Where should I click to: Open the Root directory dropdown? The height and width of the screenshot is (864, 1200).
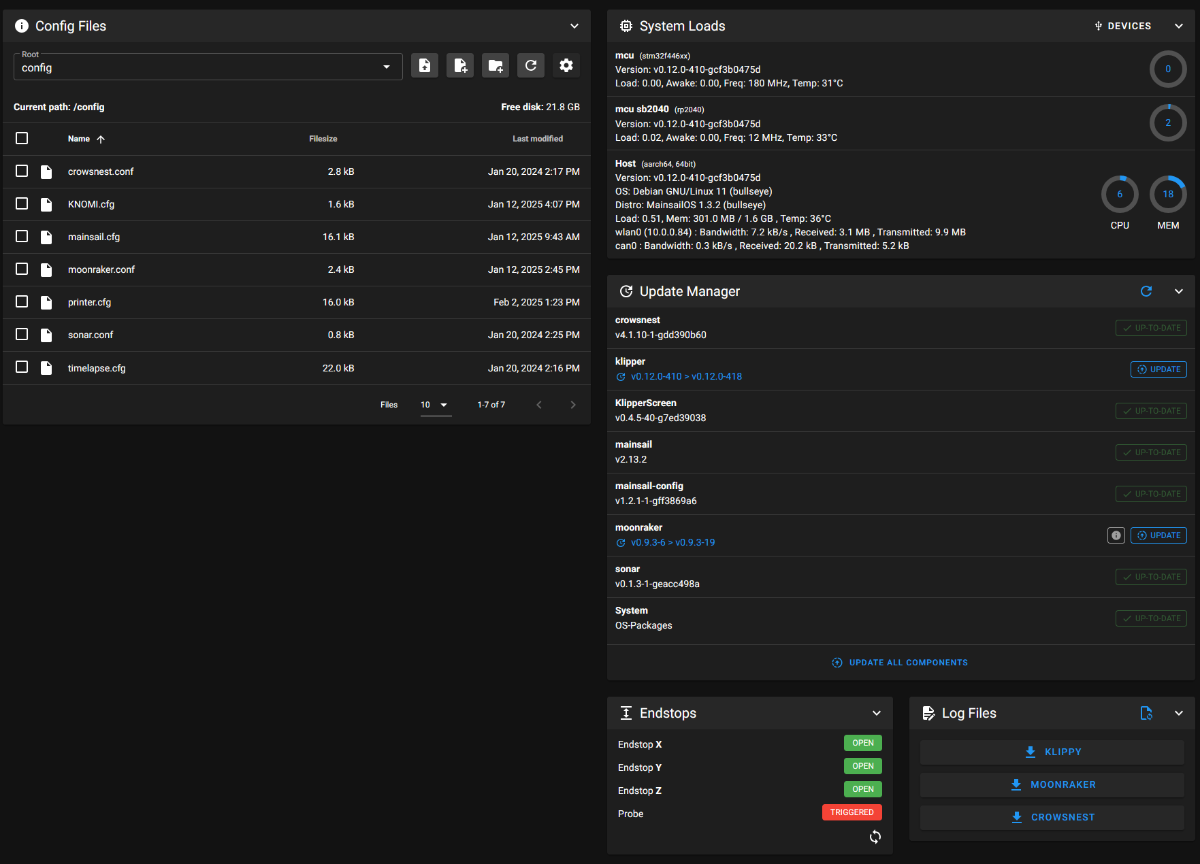coord(208,67)
